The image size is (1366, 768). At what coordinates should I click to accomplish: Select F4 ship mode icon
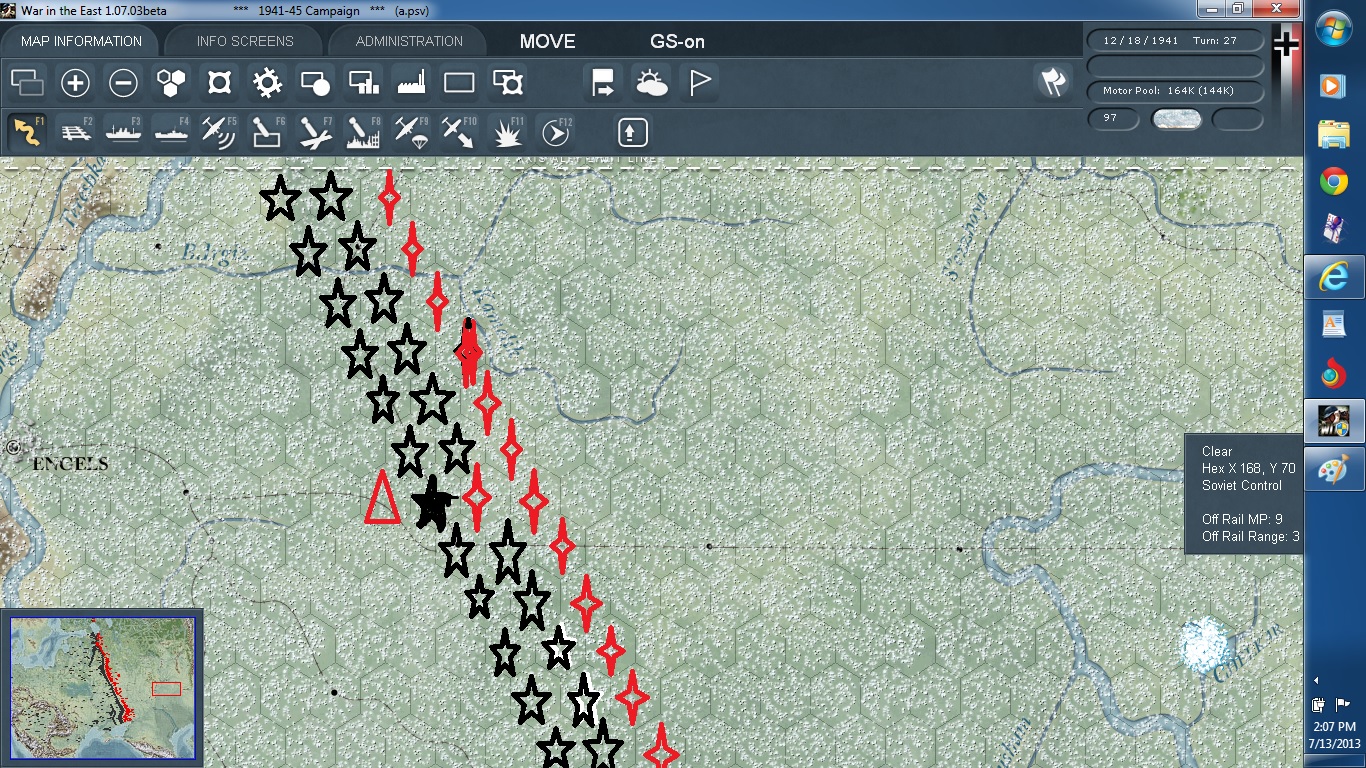171,132
